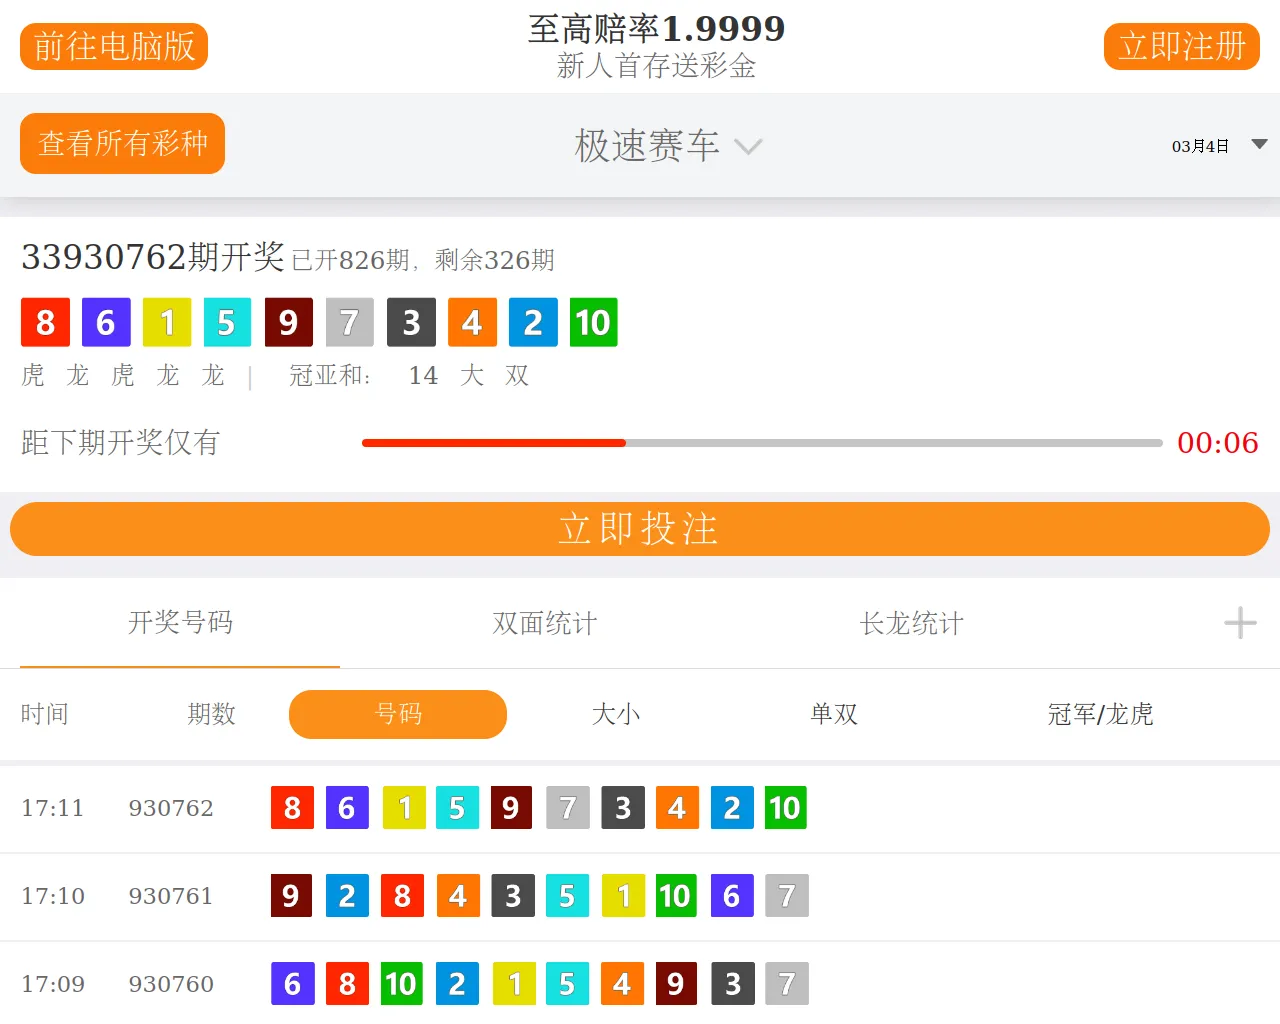The width and height of the screenshot is (1280, 1024).
Task: Click the plus icon beside 长龙统计 tab
Action: pyautogui.click(x=1240, y=623)
